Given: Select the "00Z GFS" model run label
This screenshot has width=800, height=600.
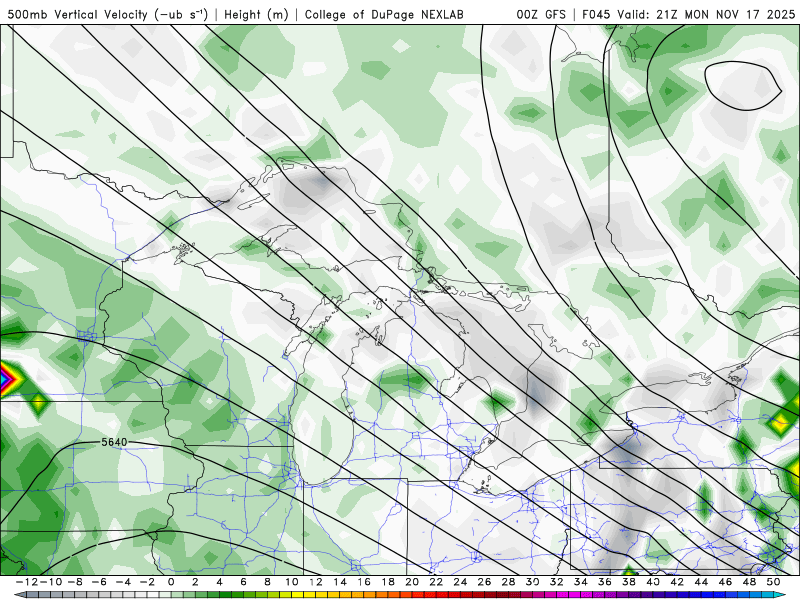Looking at the screenshot, I should 541,14.
